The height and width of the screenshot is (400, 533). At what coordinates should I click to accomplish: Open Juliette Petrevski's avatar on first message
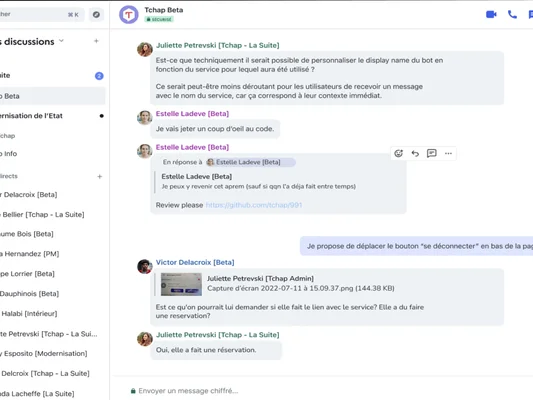click(x=145, y=49)
